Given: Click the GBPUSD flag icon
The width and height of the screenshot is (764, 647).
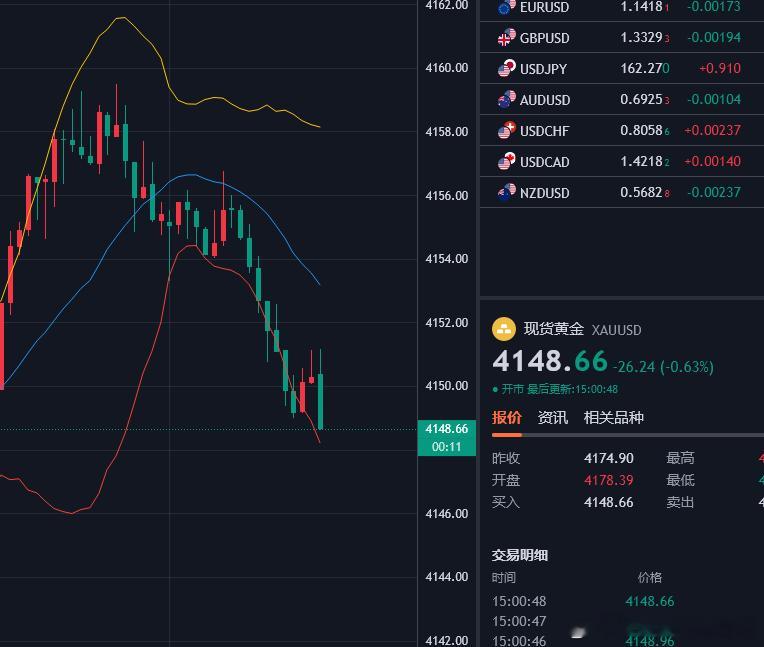Looking at the screenshot, I should 507,38.
